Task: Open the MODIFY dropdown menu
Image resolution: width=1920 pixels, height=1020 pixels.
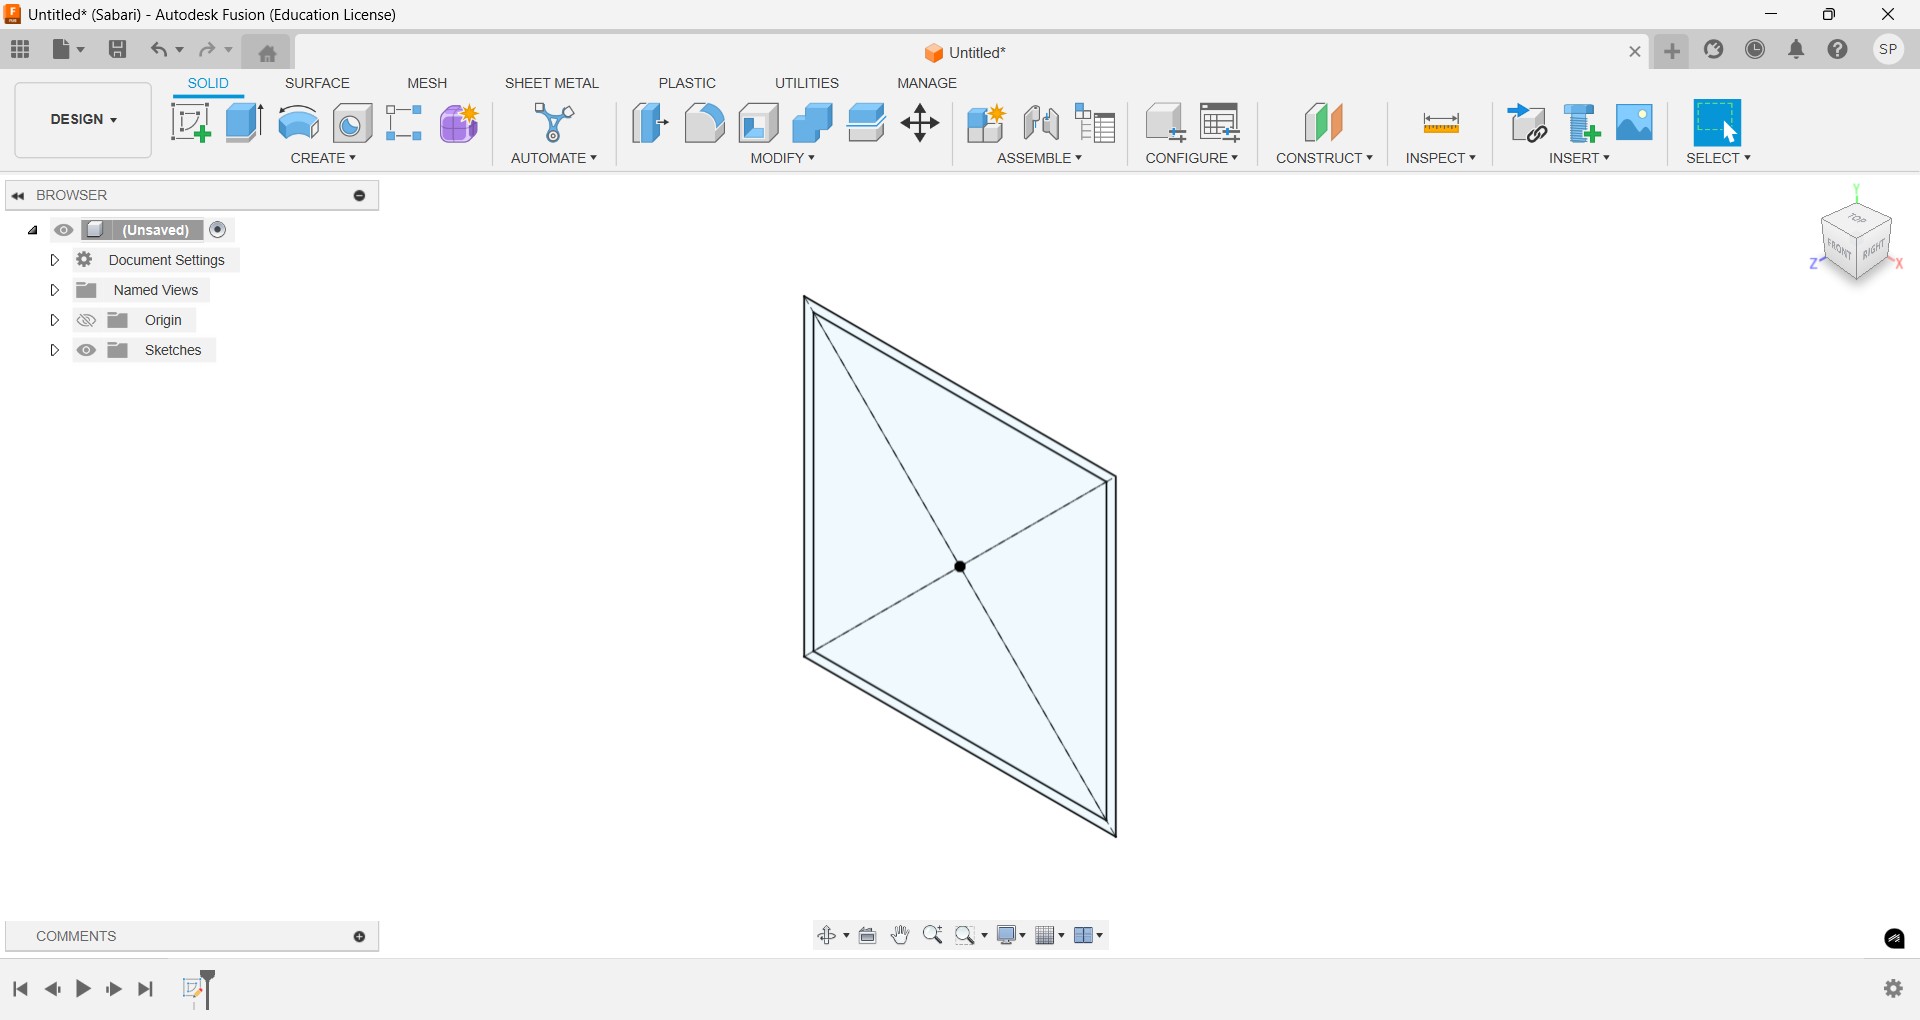Action: pyautogui.click(x=783, y=158)
